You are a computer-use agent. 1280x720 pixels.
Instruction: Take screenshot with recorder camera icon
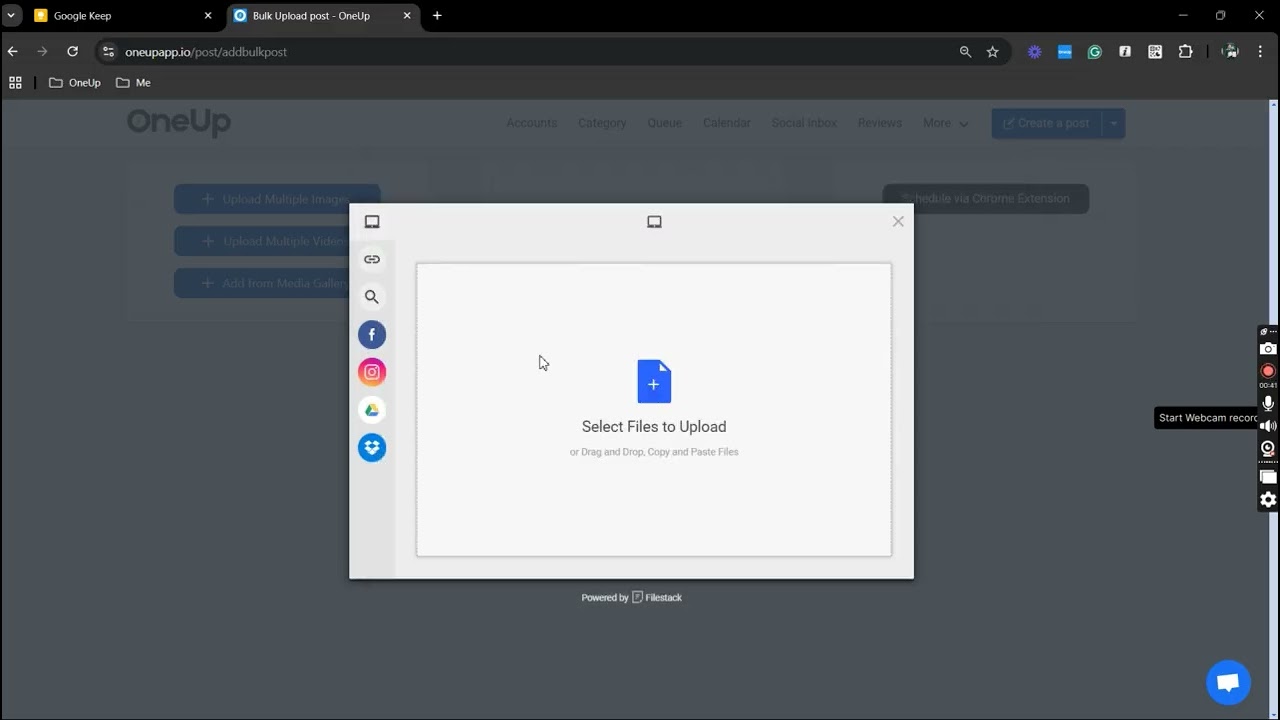(x=1268, y=348)
